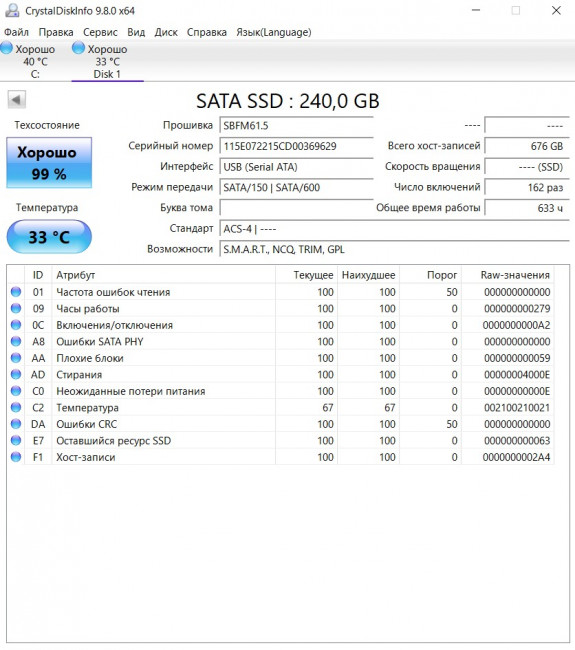Click the CrystalDiskInfo app icon in title bar
Screen dimensions: 575x650
point(12,10)
